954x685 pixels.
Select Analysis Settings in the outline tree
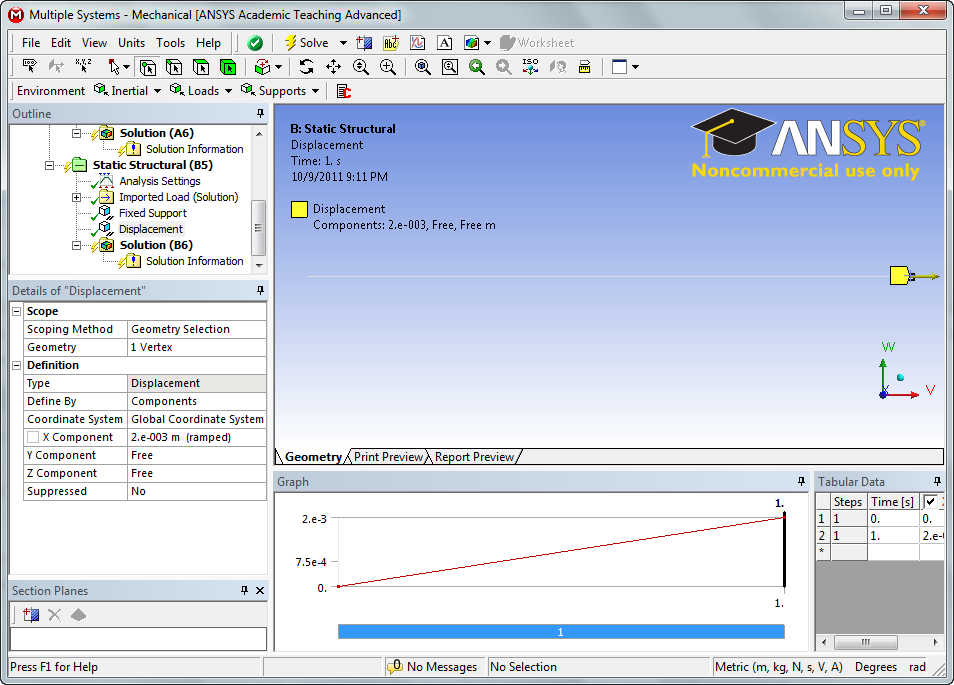point(159,181)
